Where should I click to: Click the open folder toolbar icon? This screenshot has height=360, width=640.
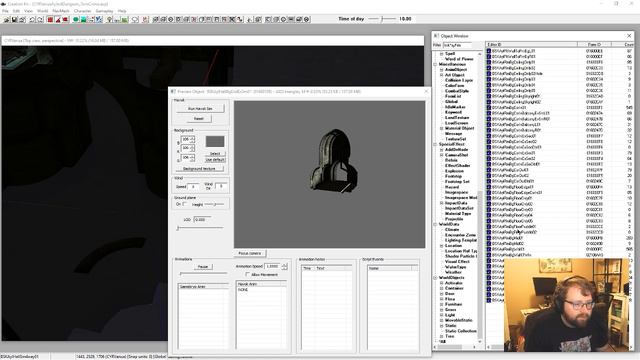(x=7, y=19)
